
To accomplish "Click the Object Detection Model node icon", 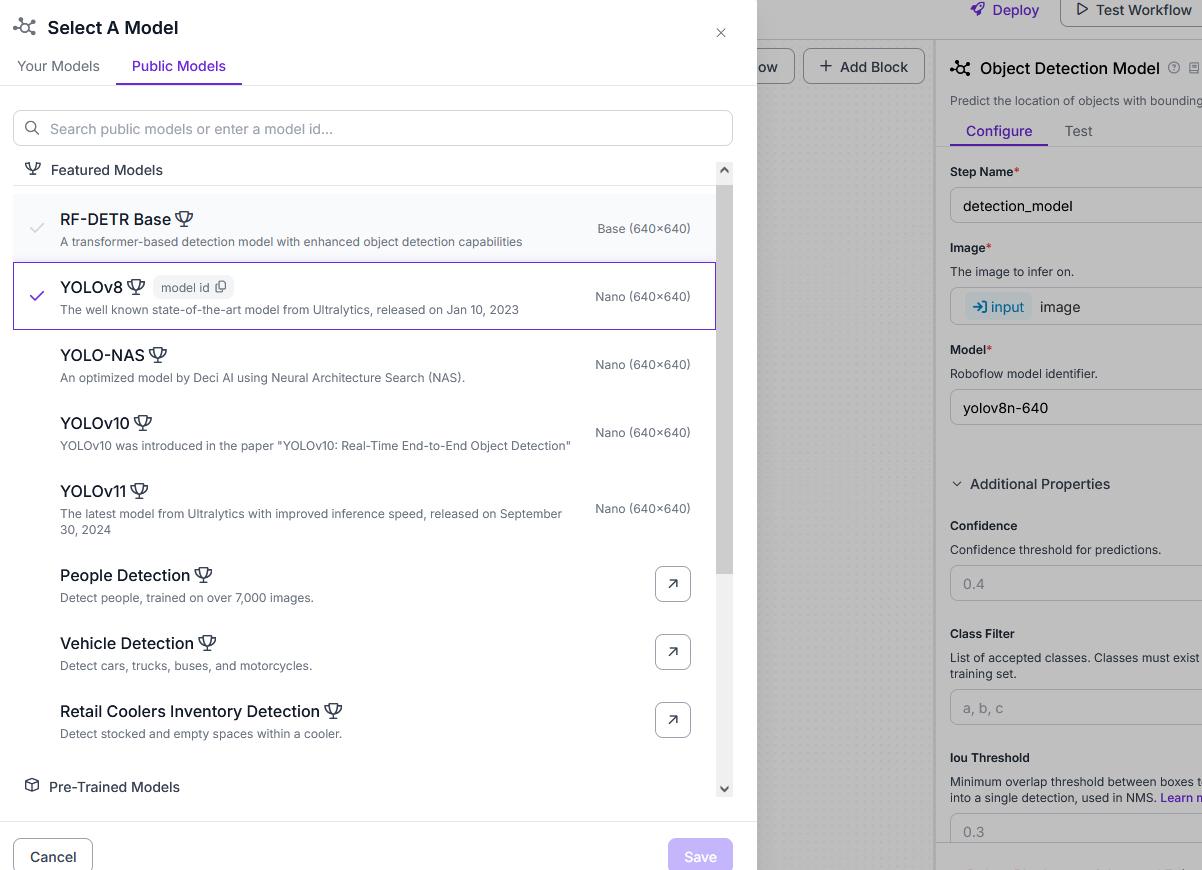I will [961, 68].
